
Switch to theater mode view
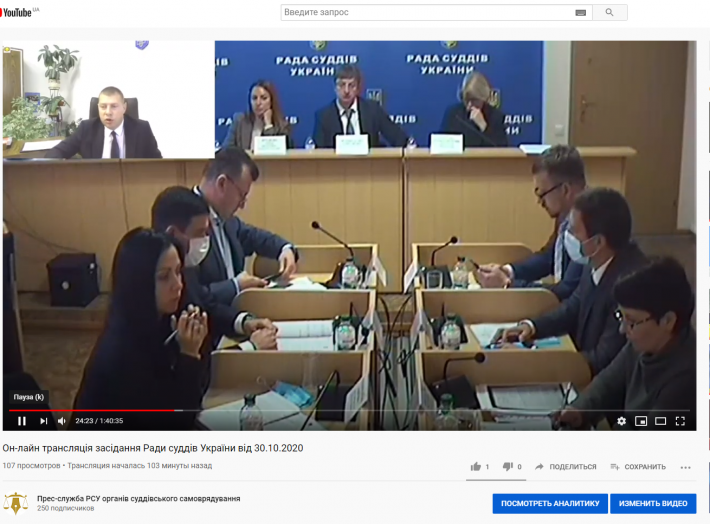[x=660, y=421]
